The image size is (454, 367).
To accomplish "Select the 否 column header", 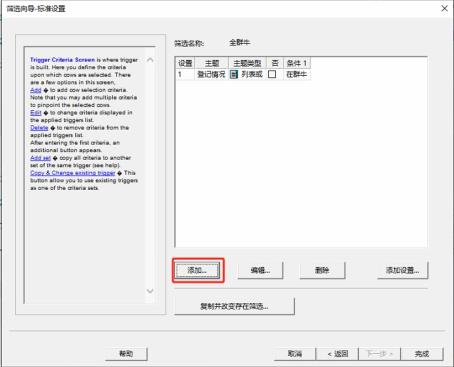I will [275, 63].
